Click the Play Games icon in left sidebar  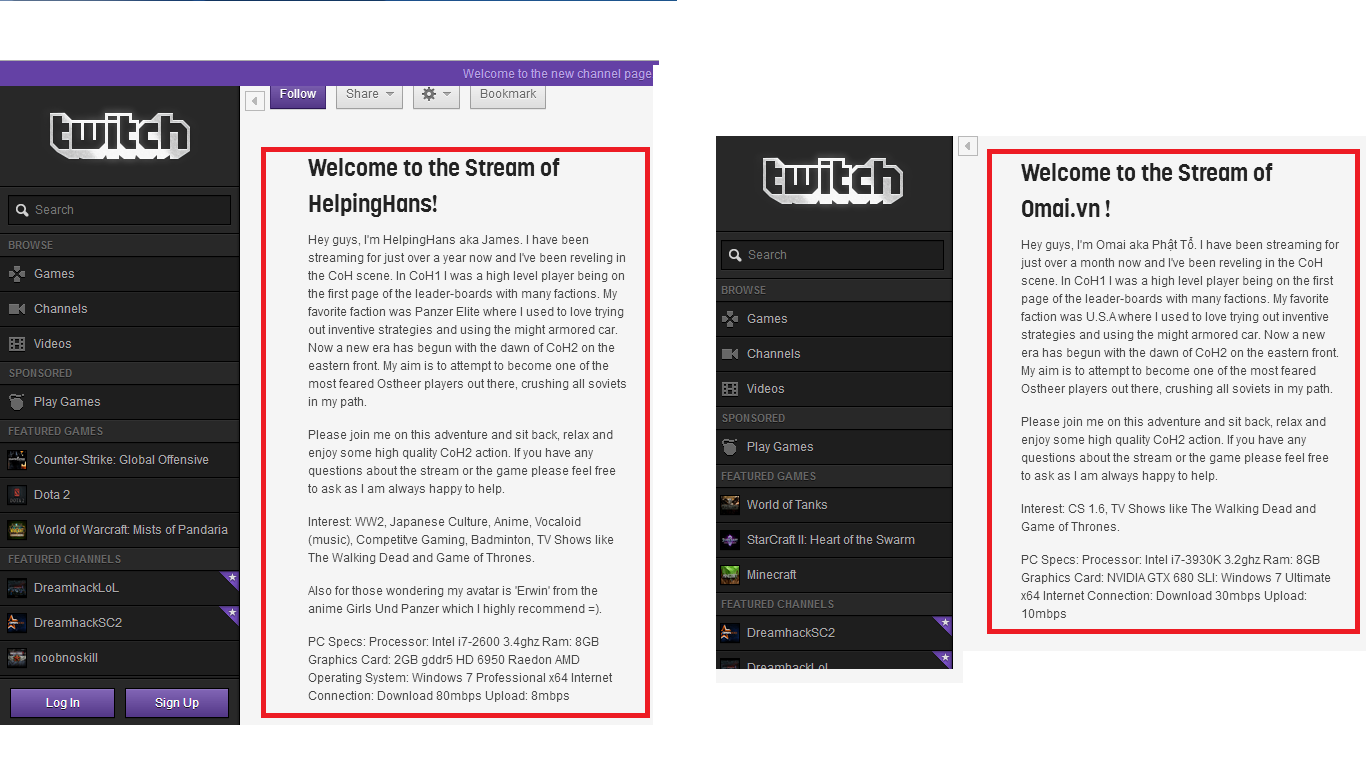point(17,402)
